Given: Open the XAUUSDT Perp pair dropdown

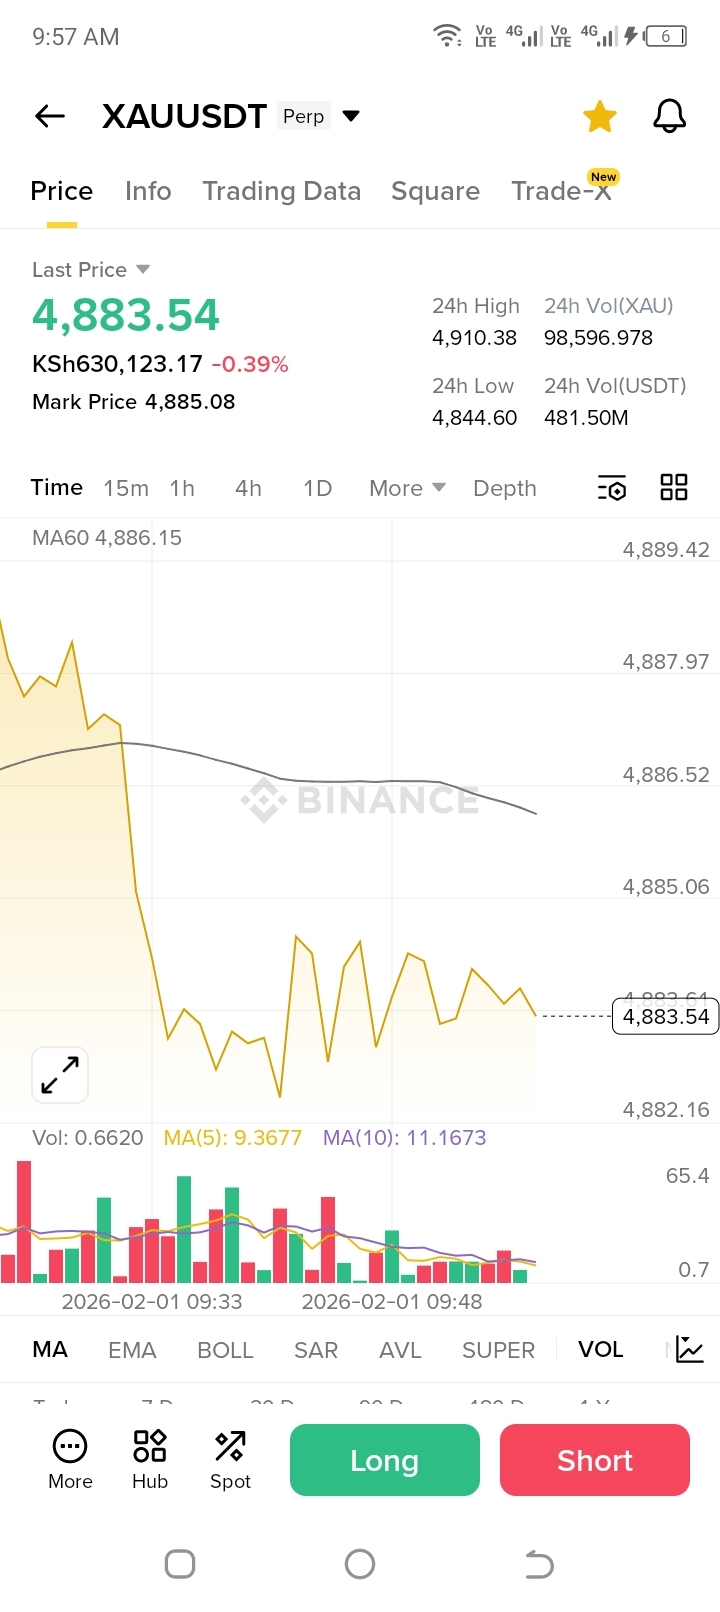Looking at the screenshot, I should tap(351, 116).
